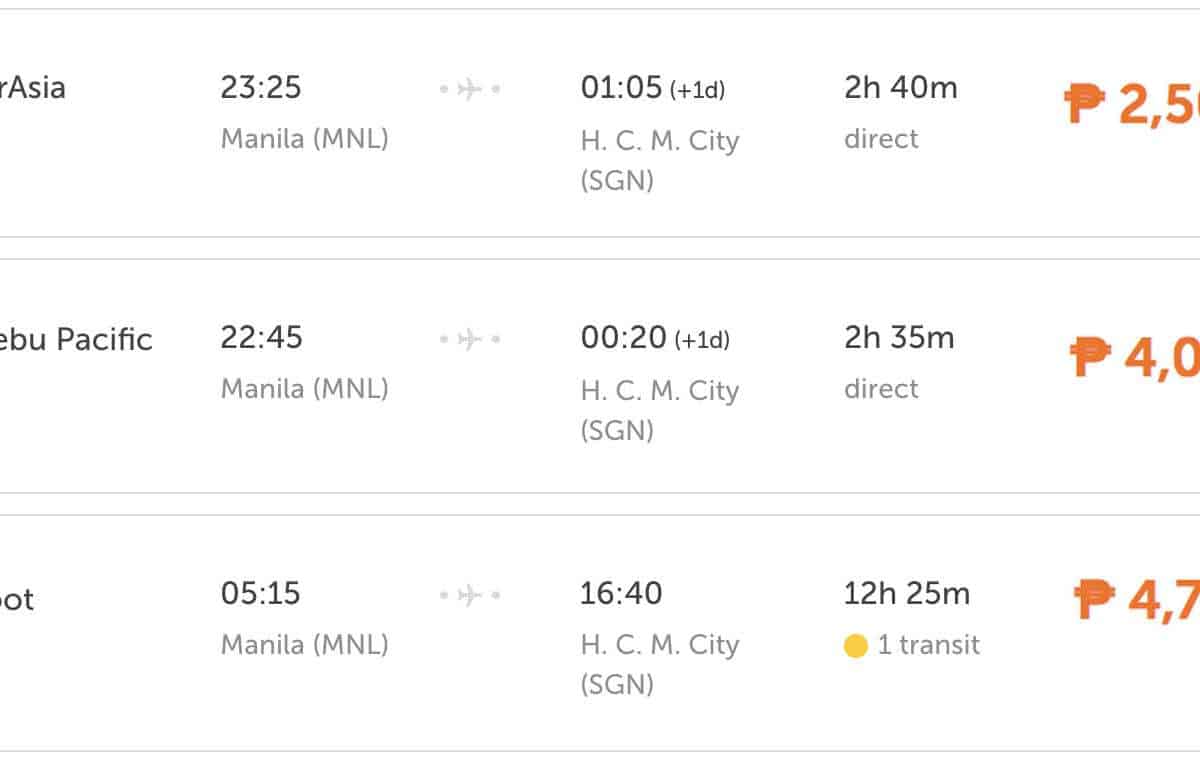1200x764 pixels.
Task: Click the peso sign on 4,7 price
Action: (x=1094, y=600)
